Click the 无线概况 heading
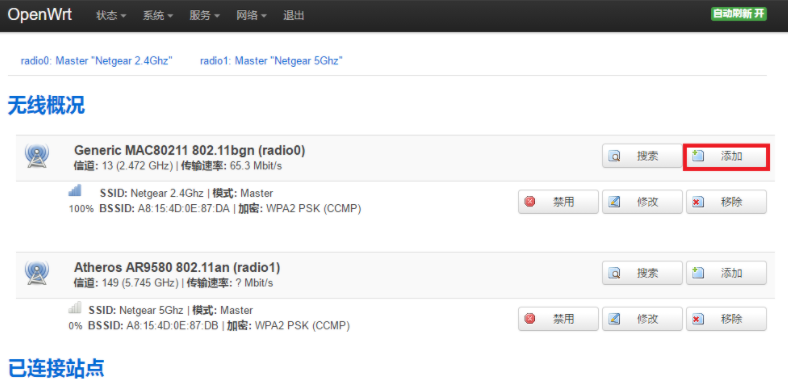This screenshot has width=788, height=391. click(x=46, y=106)
